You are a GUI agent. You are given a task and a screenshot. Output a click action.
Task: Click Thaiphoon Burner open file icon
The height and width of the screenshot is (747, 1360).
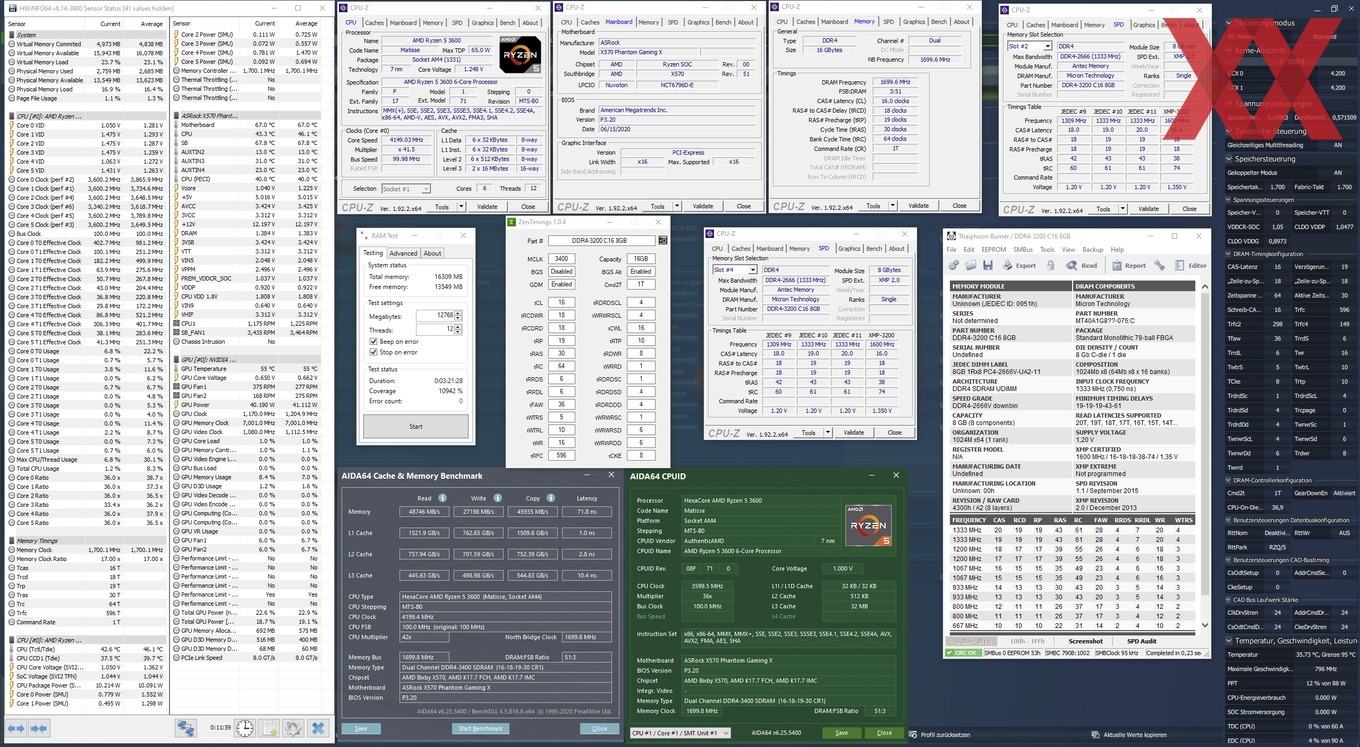pyautogui.click(x=970, y=265)
